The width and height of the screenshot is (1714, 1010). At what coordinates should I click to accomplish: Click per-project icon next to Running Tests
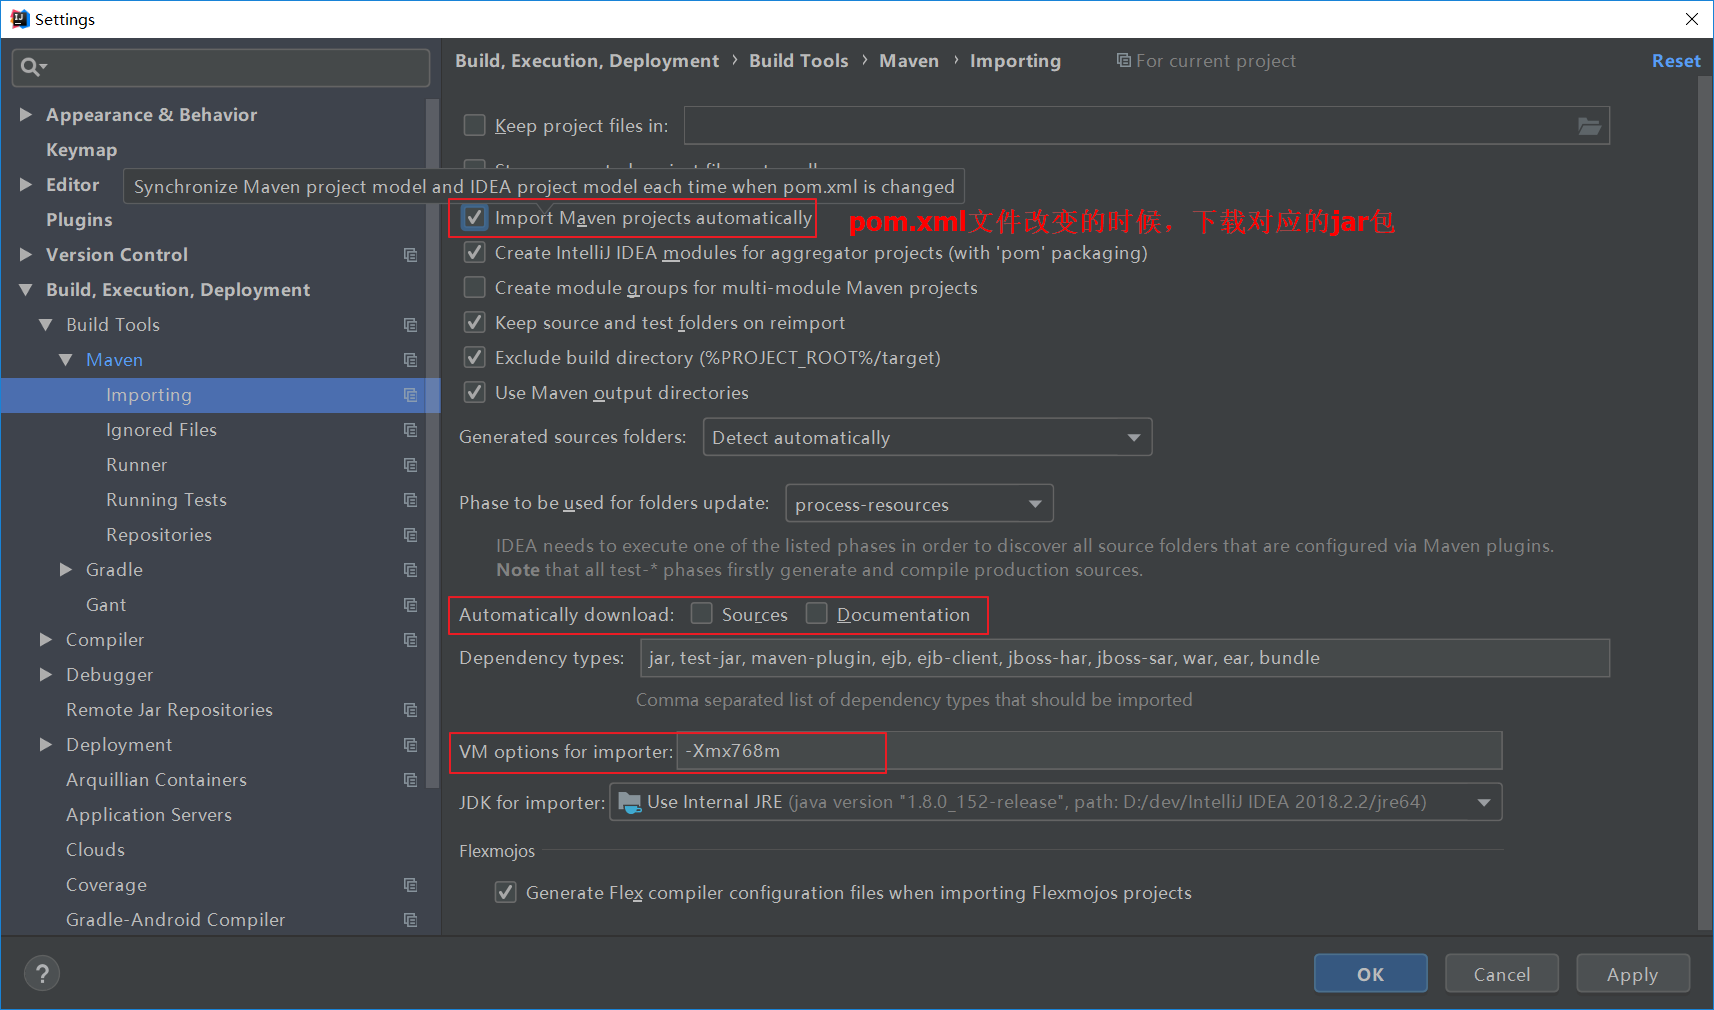tap(410, 500)
